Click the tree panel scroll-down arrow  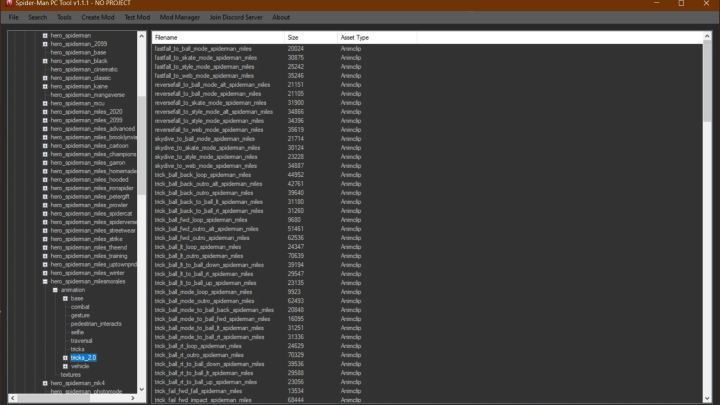[x=141, y=389]
